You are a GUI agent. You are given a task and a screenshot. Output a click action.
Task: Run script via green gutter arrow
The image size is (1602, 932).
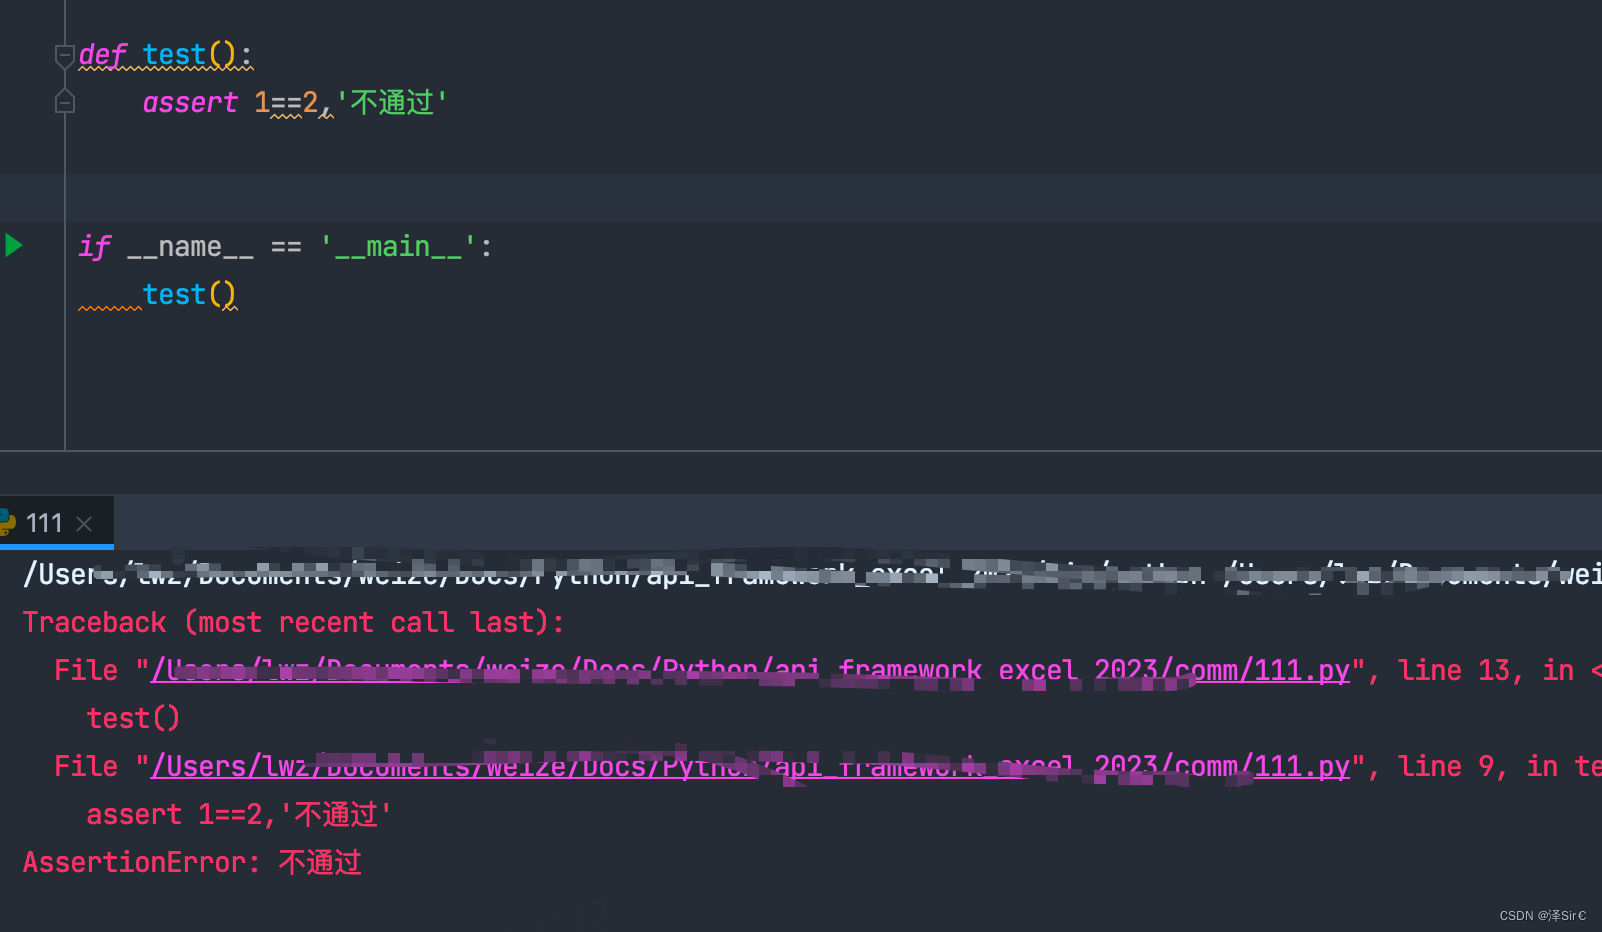point(14,245)
